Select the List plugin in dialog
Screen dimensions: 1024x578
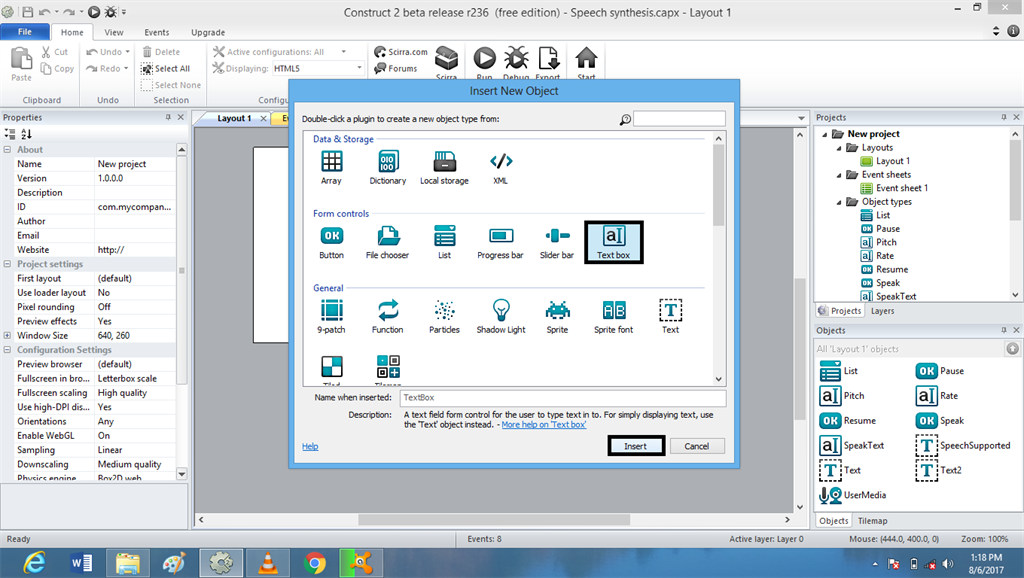click(x=444, y=242)
